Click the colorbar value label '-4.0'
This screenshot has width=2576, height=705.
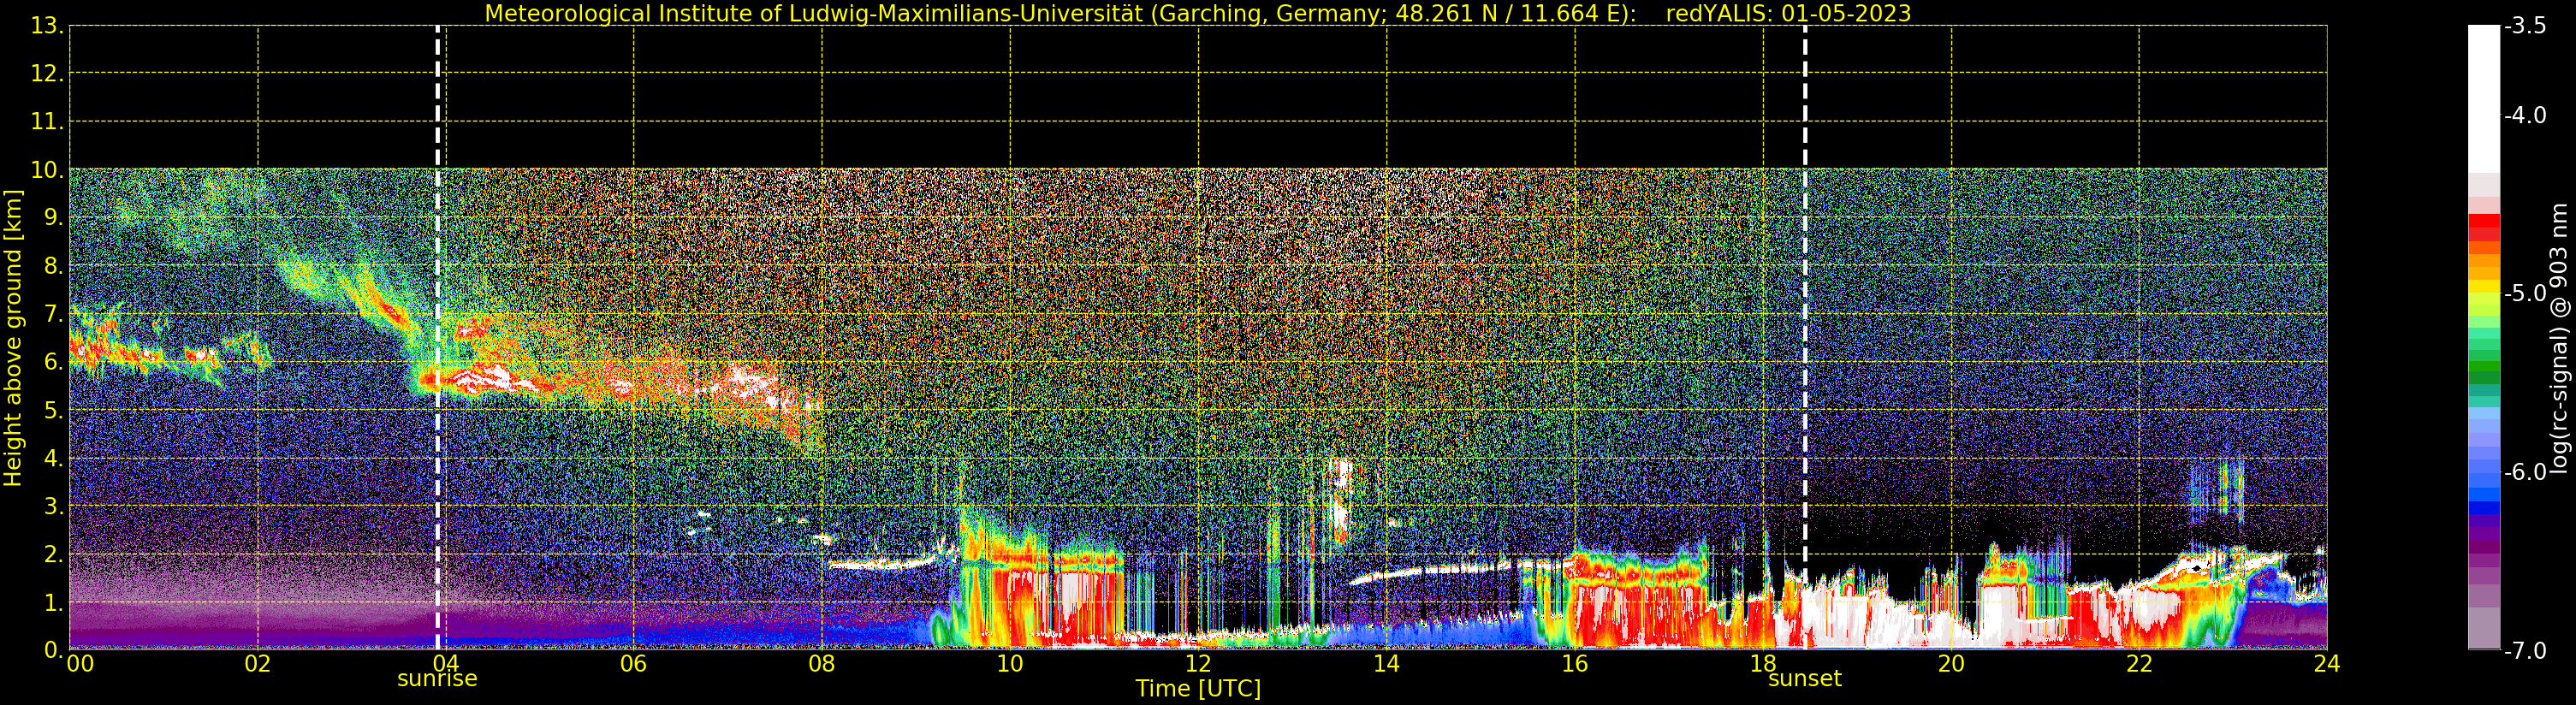pyautogui.click(x=2525, y=115)
